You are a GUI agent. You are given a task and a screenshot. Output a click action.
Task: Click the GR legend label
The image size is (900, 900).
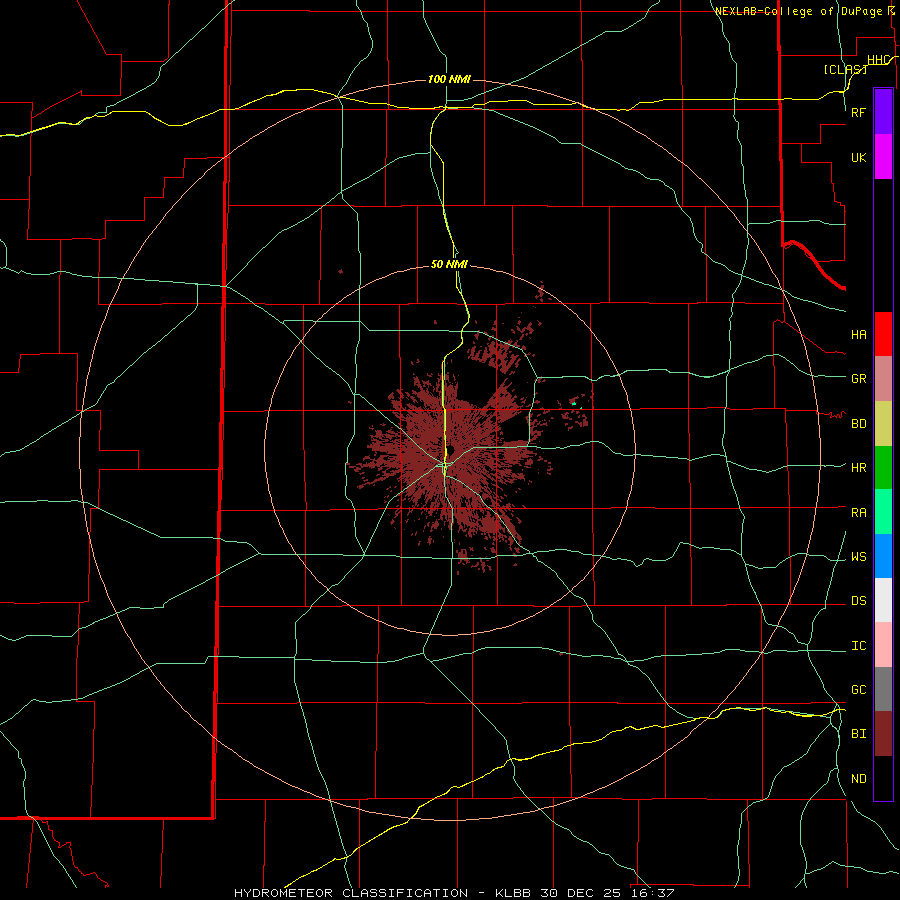pos(859,379)
